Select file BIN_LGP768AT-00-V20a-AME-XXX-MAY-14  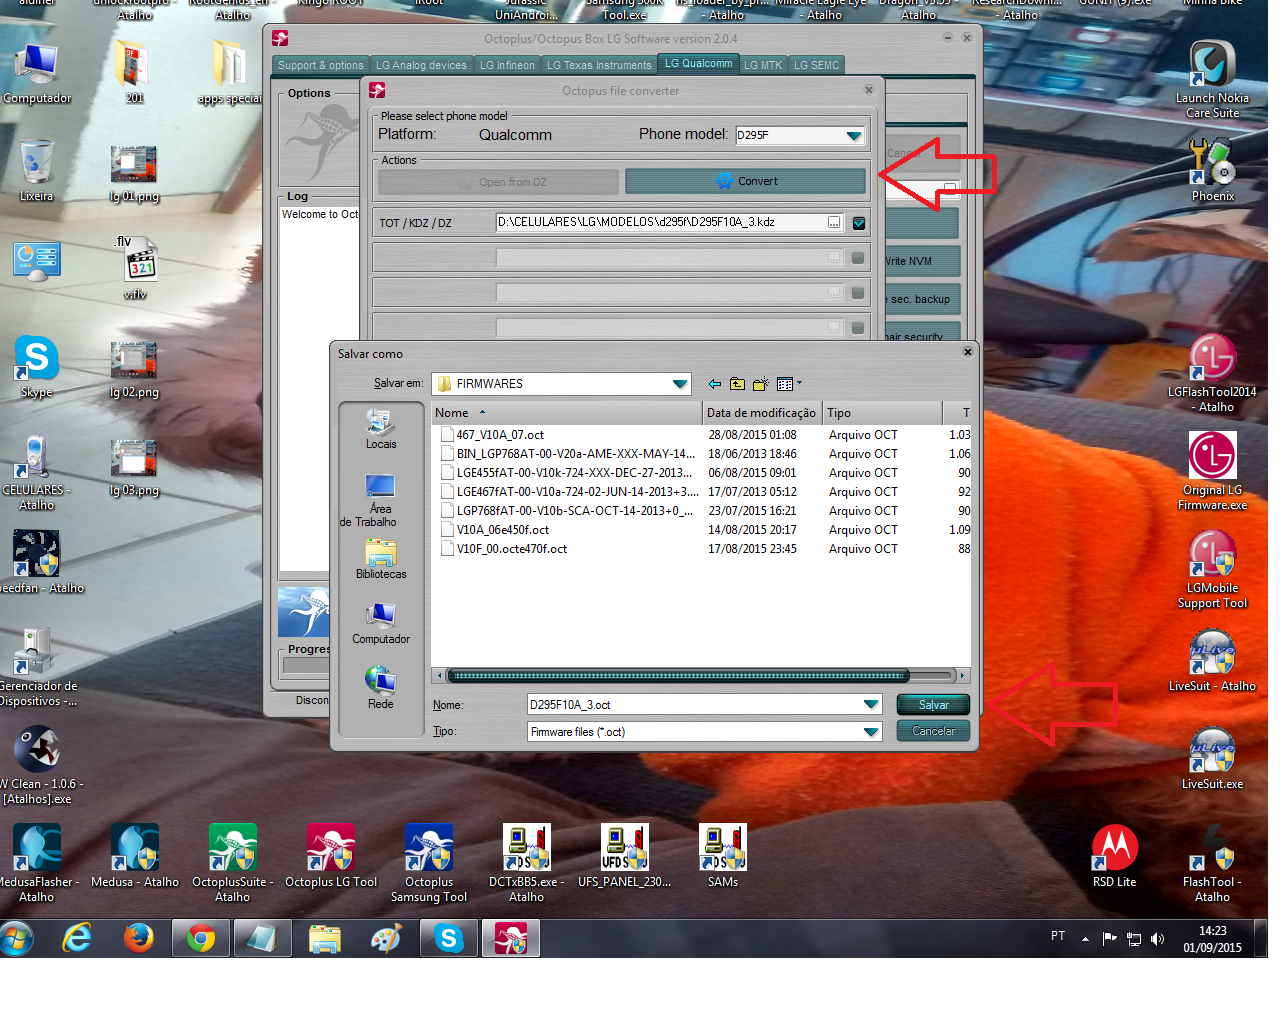tap(575, 454)
